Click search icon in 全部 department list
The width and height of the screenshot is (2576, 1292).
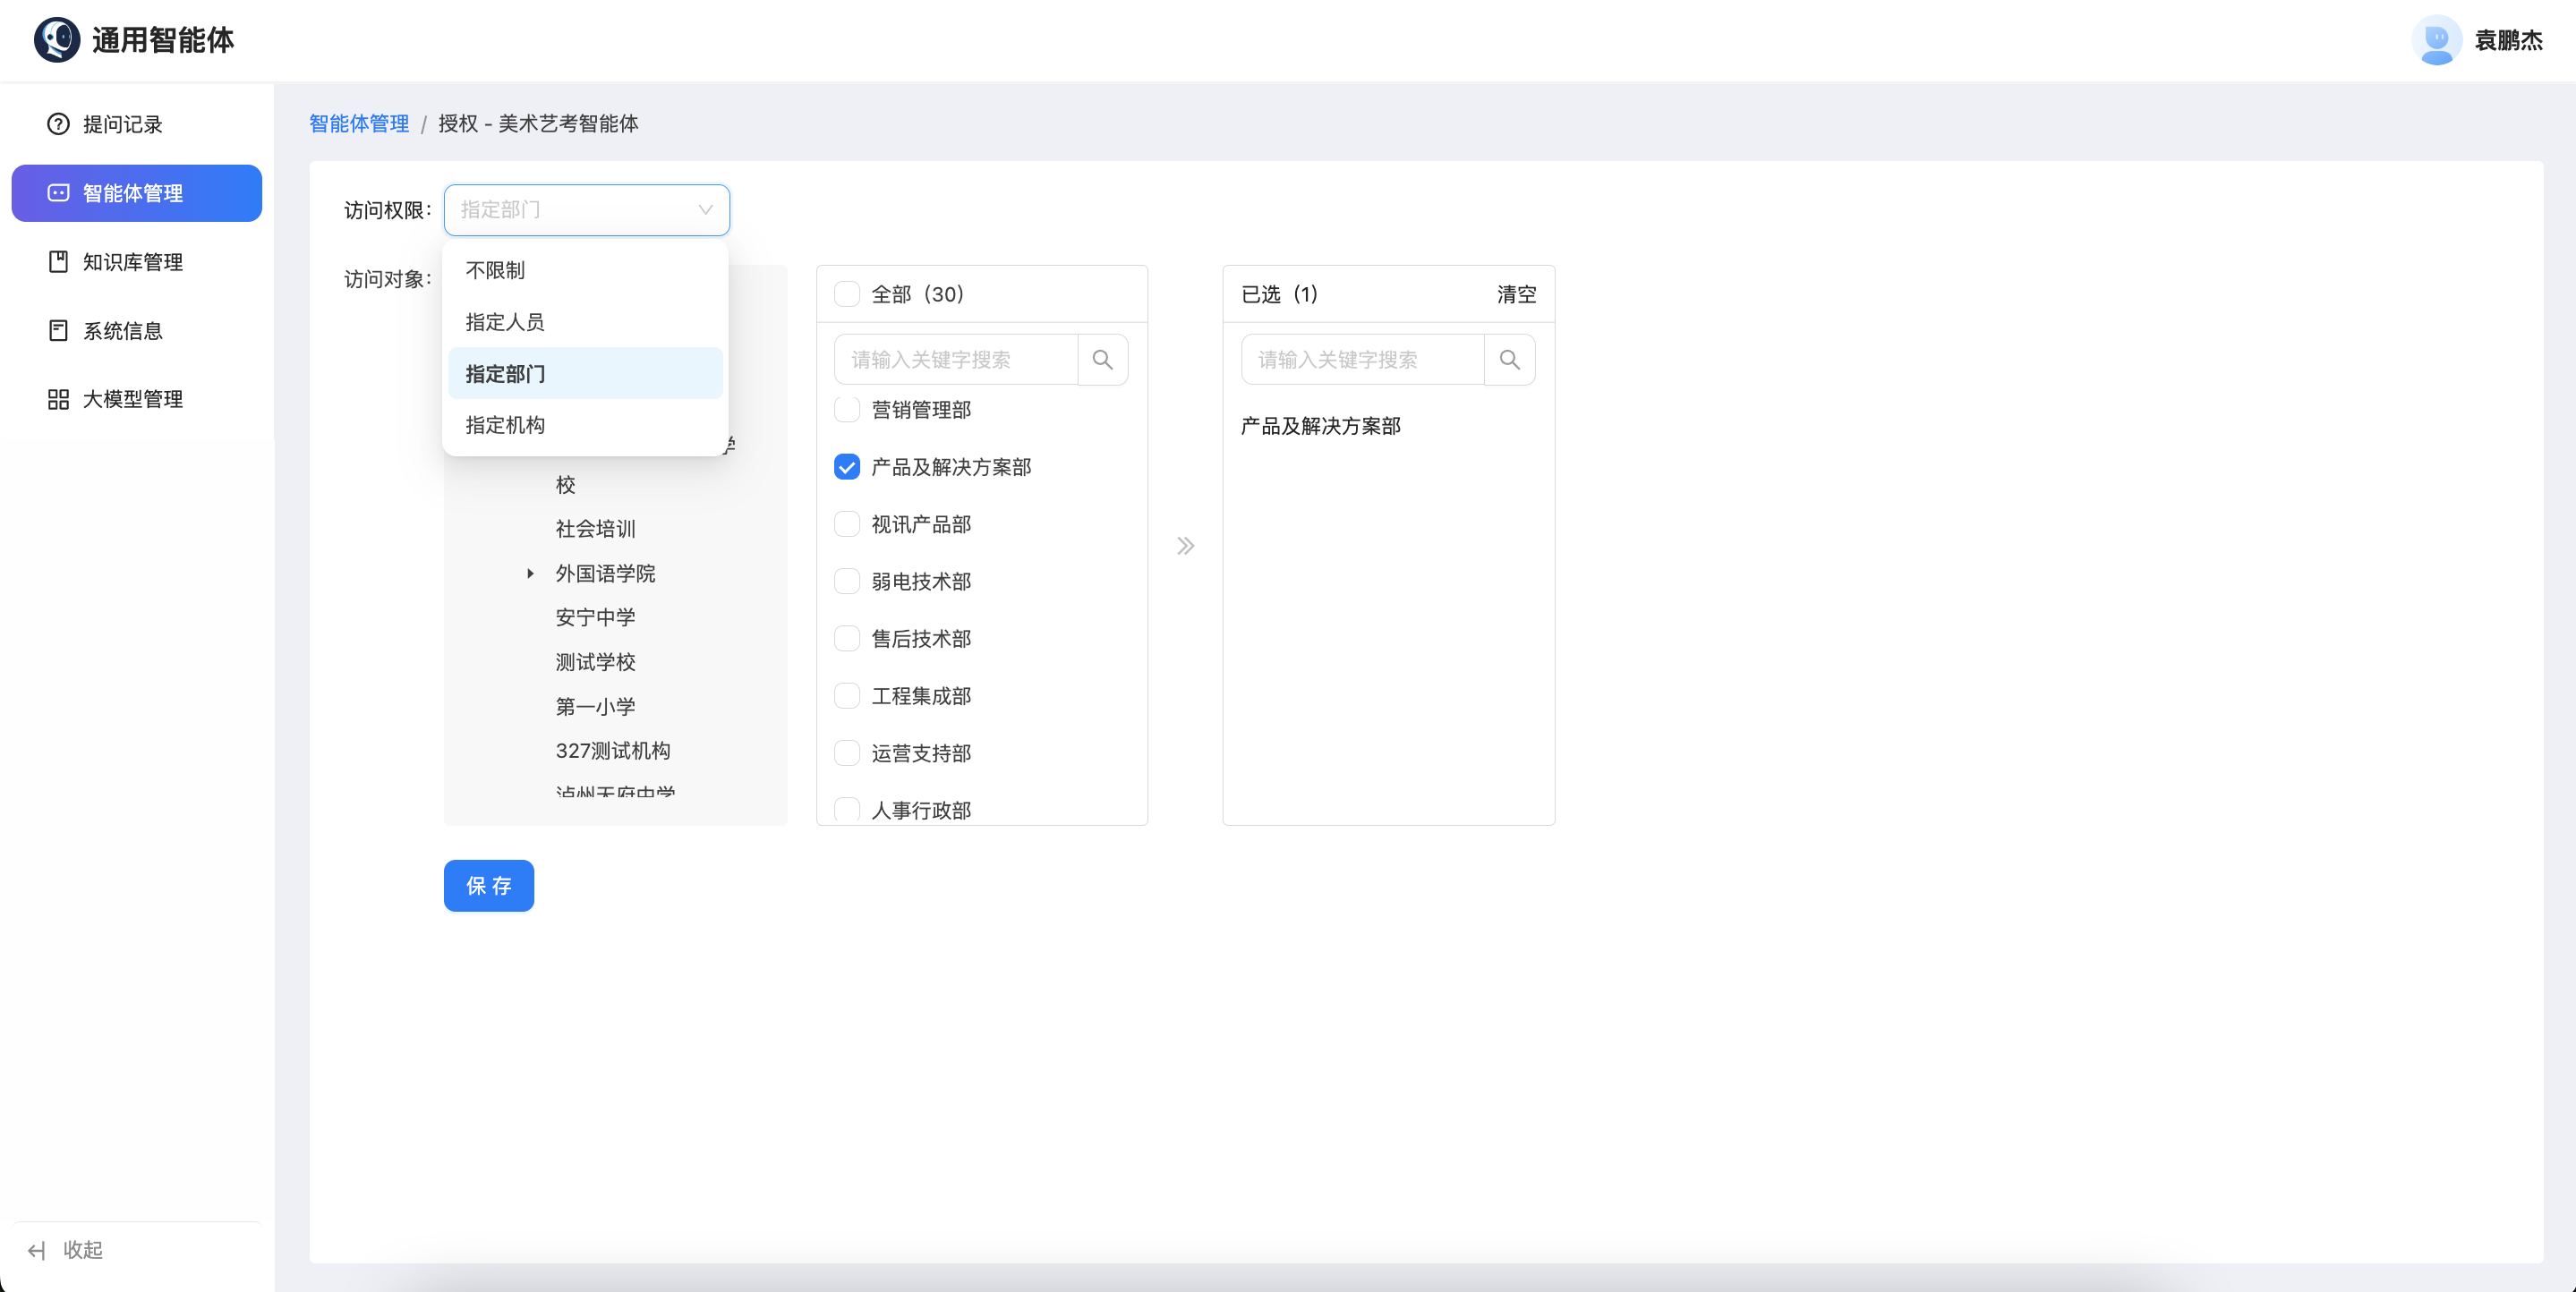(x=1102, y=360)
